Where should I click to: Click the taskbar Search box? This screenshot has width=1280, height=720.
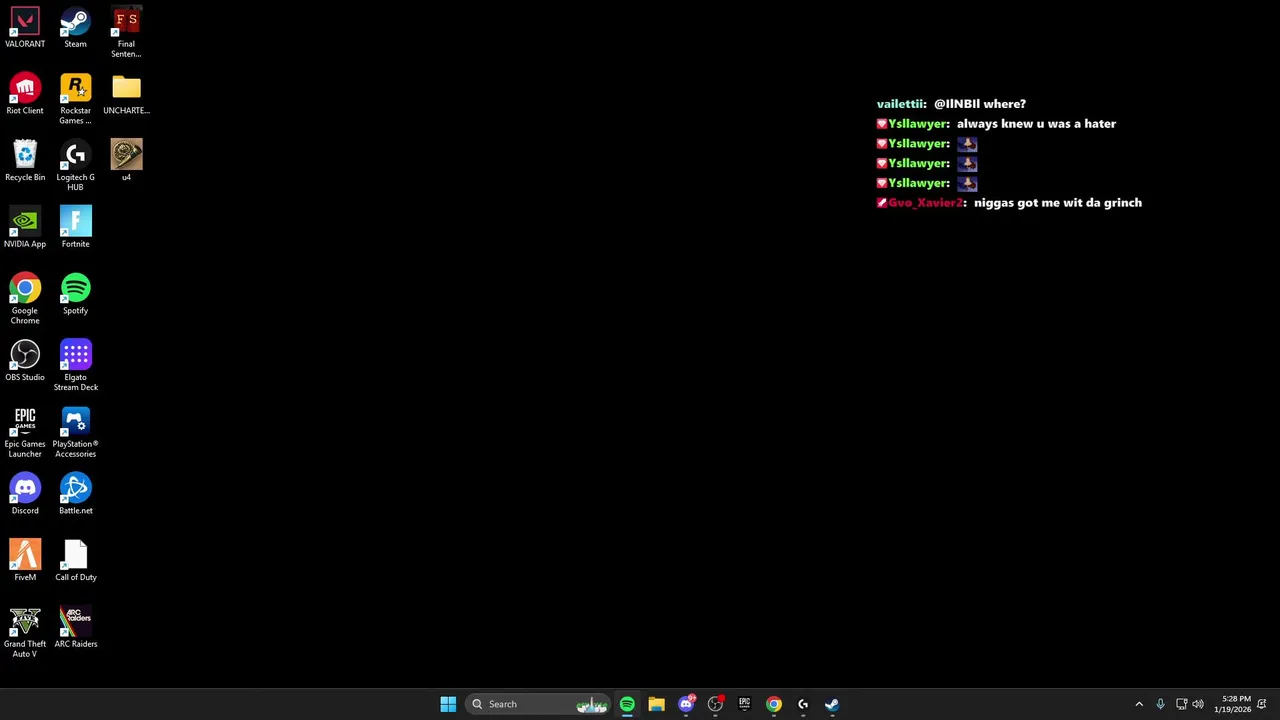pyautogui.click(x=538, y=704)
